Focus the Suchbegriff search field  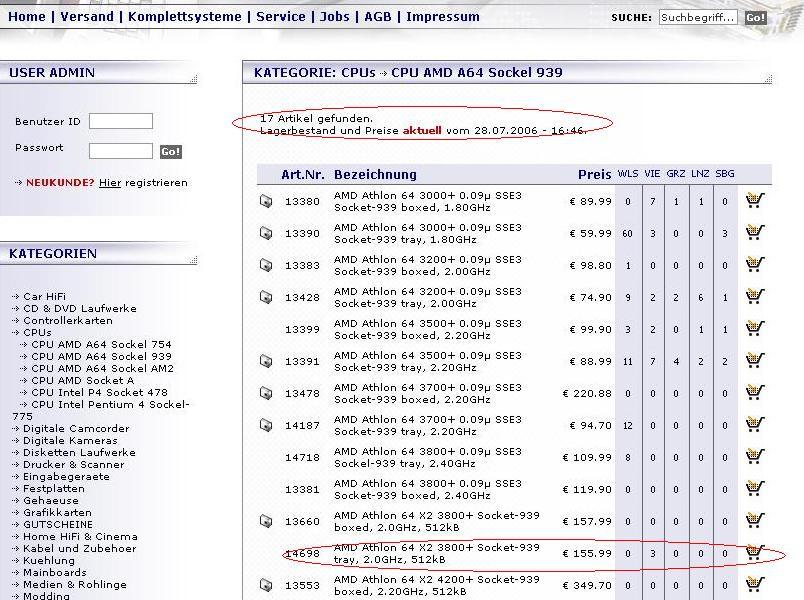coord(698,17)
